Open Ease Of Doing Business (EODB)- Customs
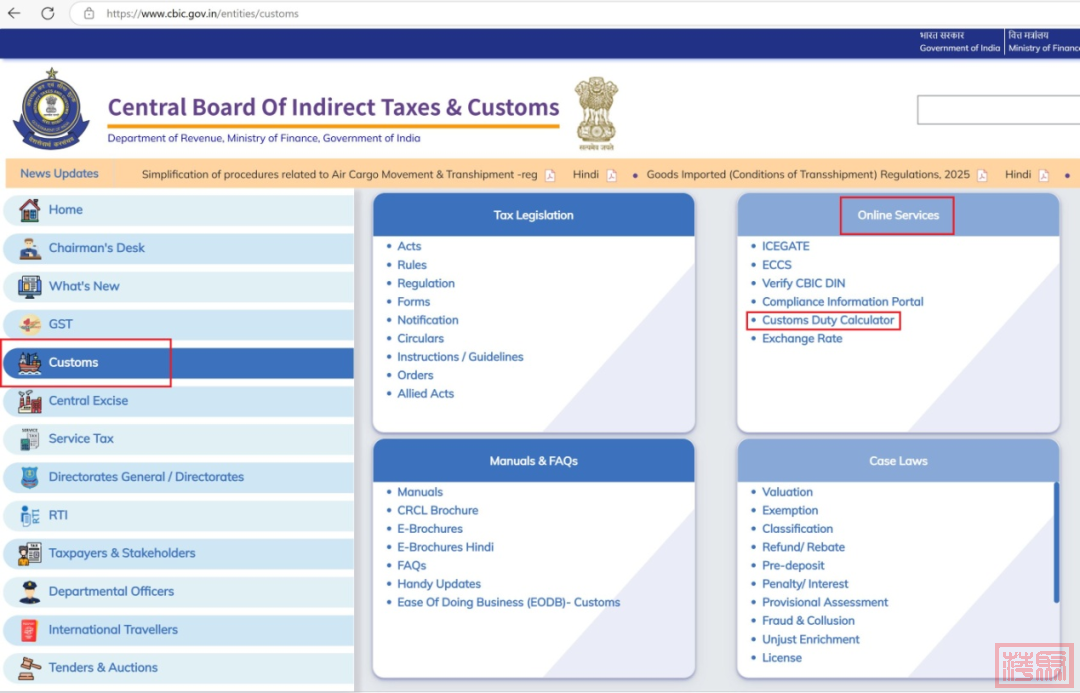Screen dimensions: 1080x693 click(x=508, y=603)
